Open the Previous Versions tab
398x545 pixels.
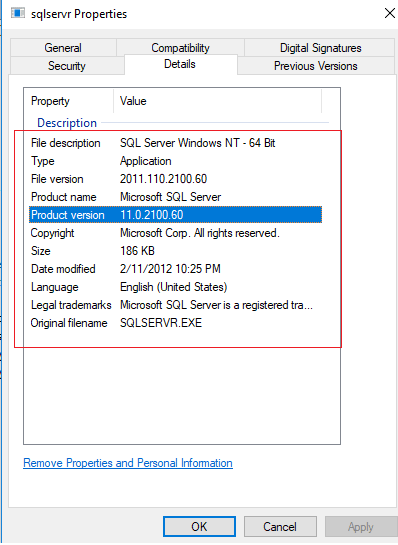click(316, 66)
